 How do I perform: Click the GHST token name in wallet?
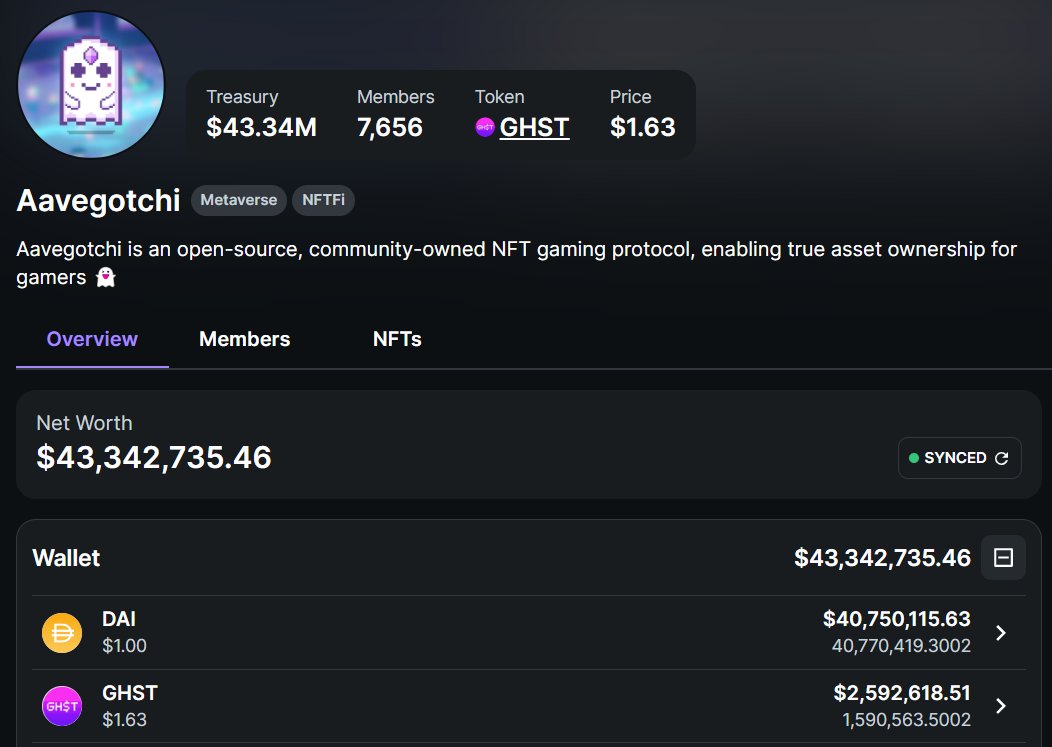[x=129, y=693]
